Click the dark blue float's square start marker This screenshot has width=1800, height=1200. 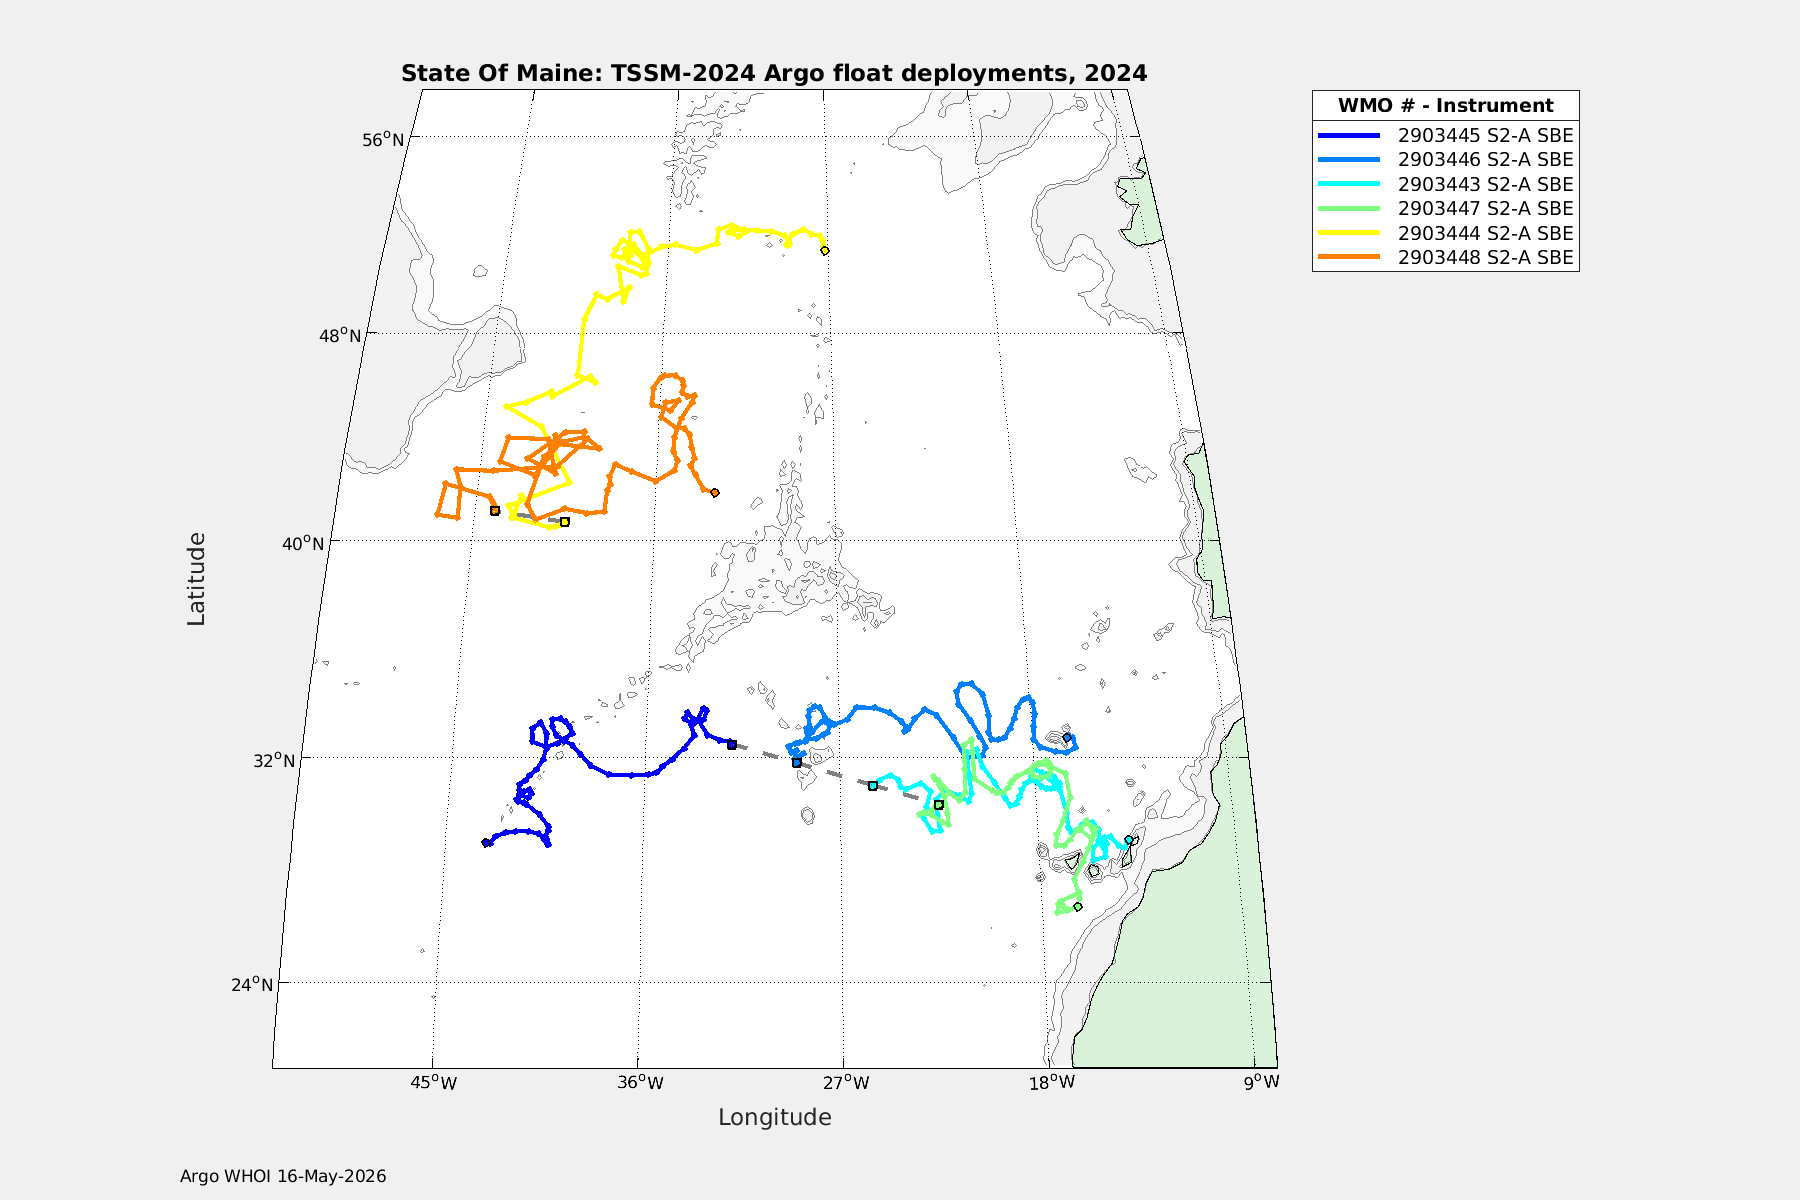pyautogui.click(x=732, y=745)
